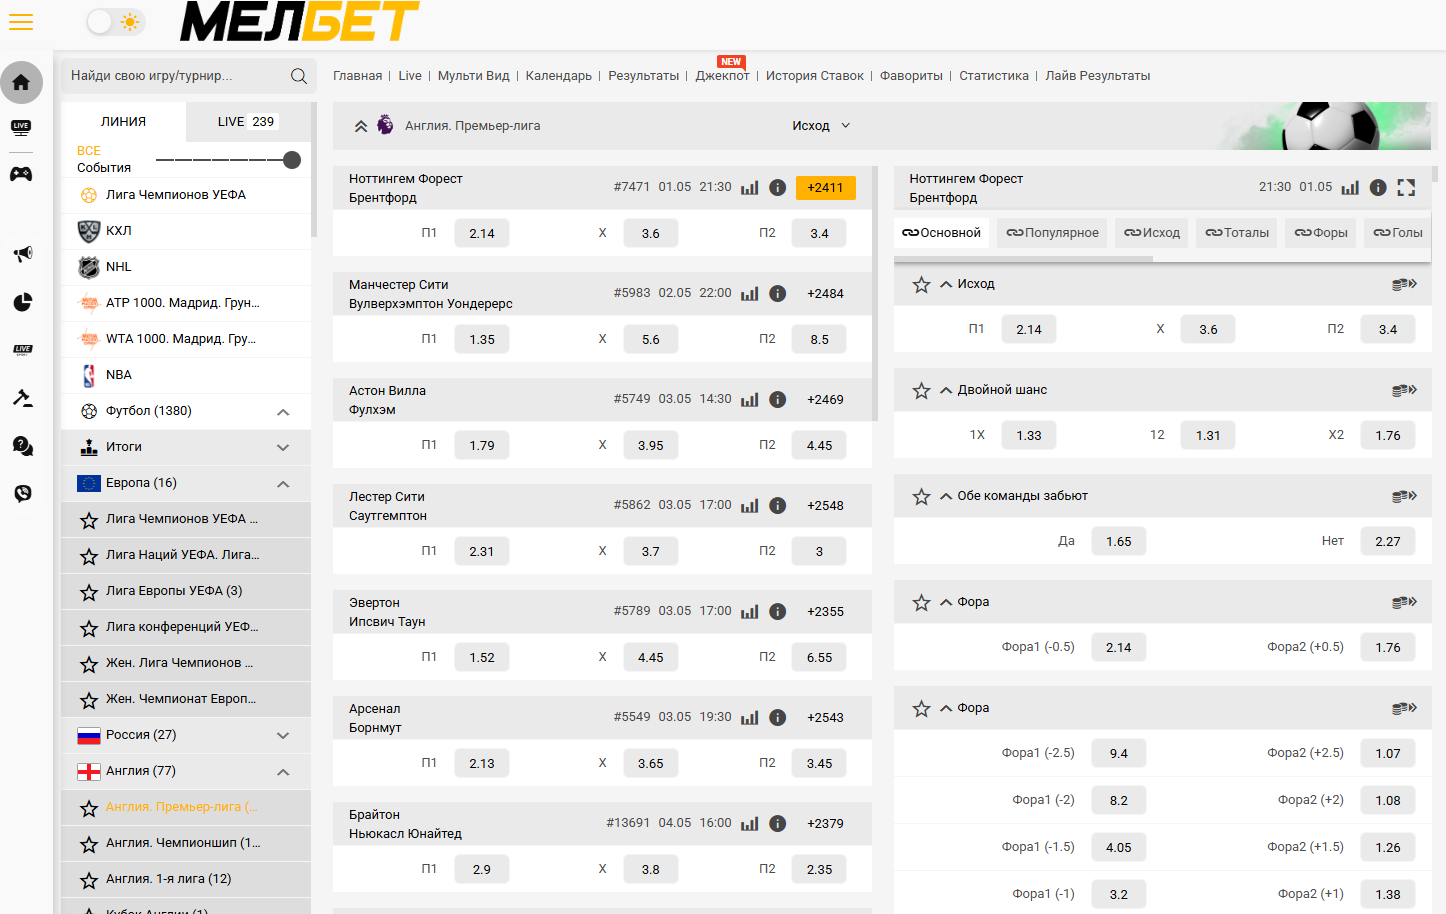Switch to Форы markets tab
This screenshot has width=1446, height=914.
[x=1321, y=233]
